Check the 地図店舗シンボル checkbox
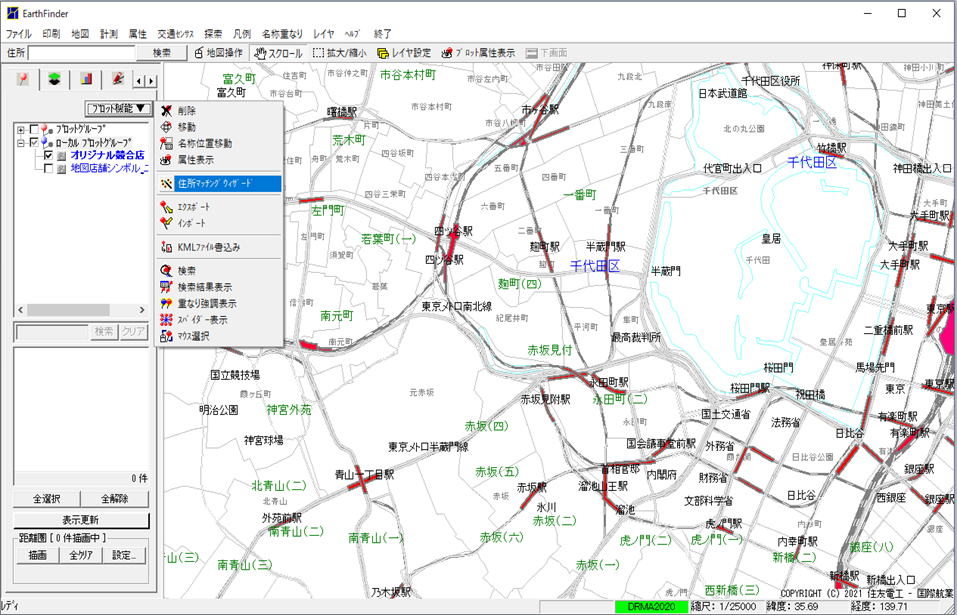This screenshot has width=957, height=615. click(x=48, y=169)
